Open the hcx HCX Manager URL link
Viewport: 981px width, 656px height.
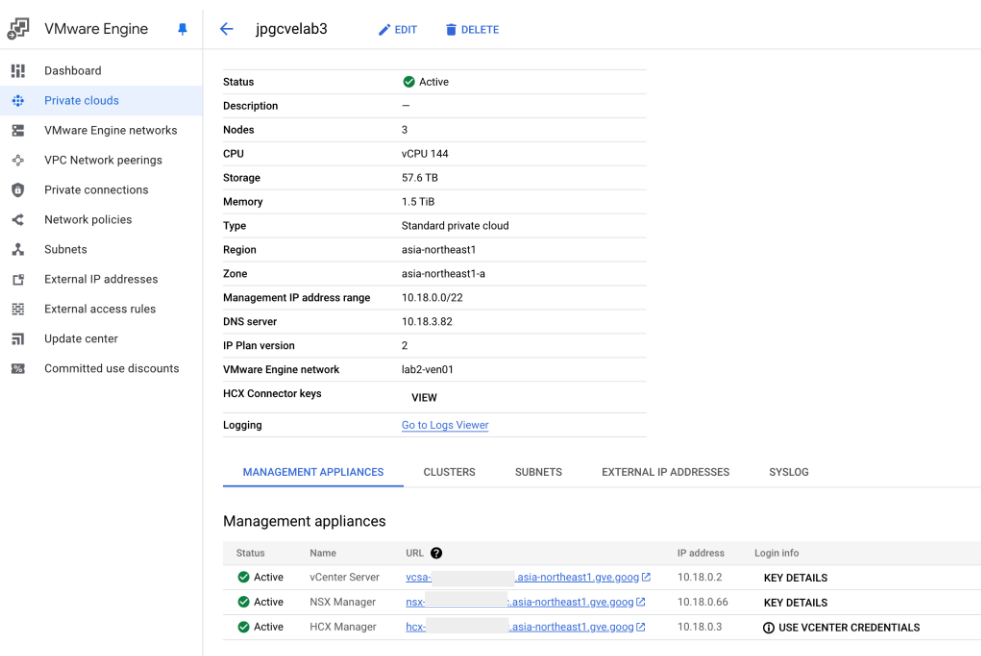coord(526,627)
